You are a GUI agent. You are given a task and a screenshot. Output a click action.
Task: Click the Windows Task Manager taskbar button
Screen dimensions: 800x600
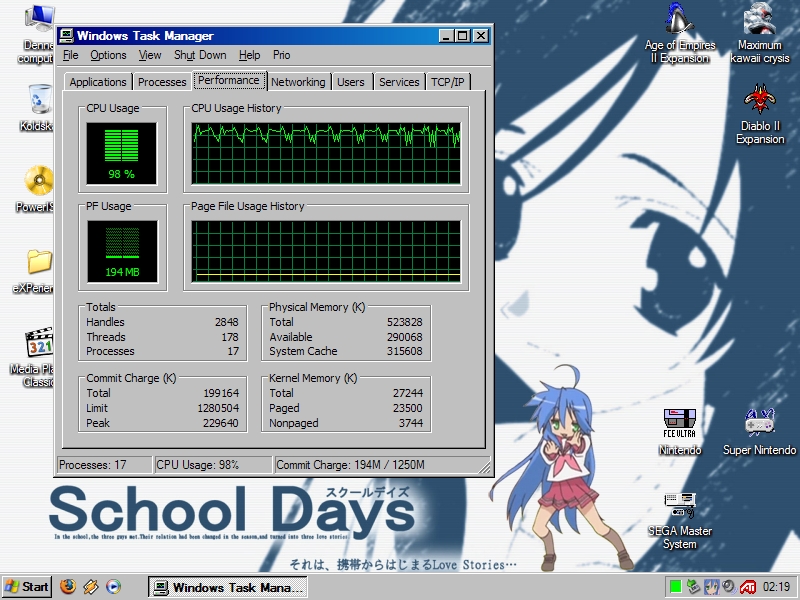pos(228,587)
